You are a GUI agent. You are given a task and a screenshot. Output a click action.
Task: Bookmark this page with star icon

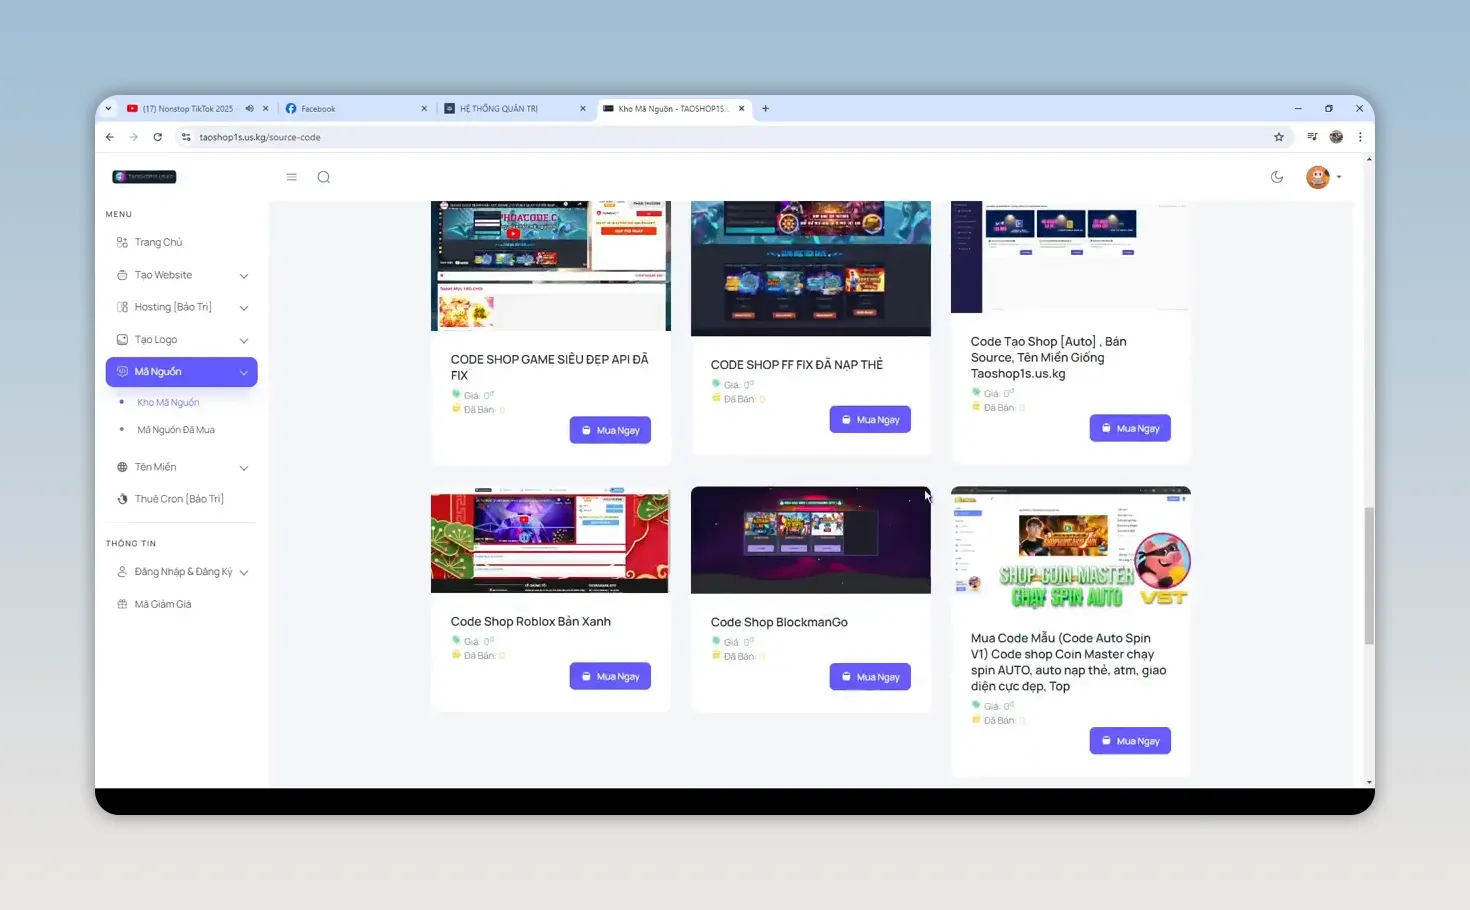(1279, 137)
